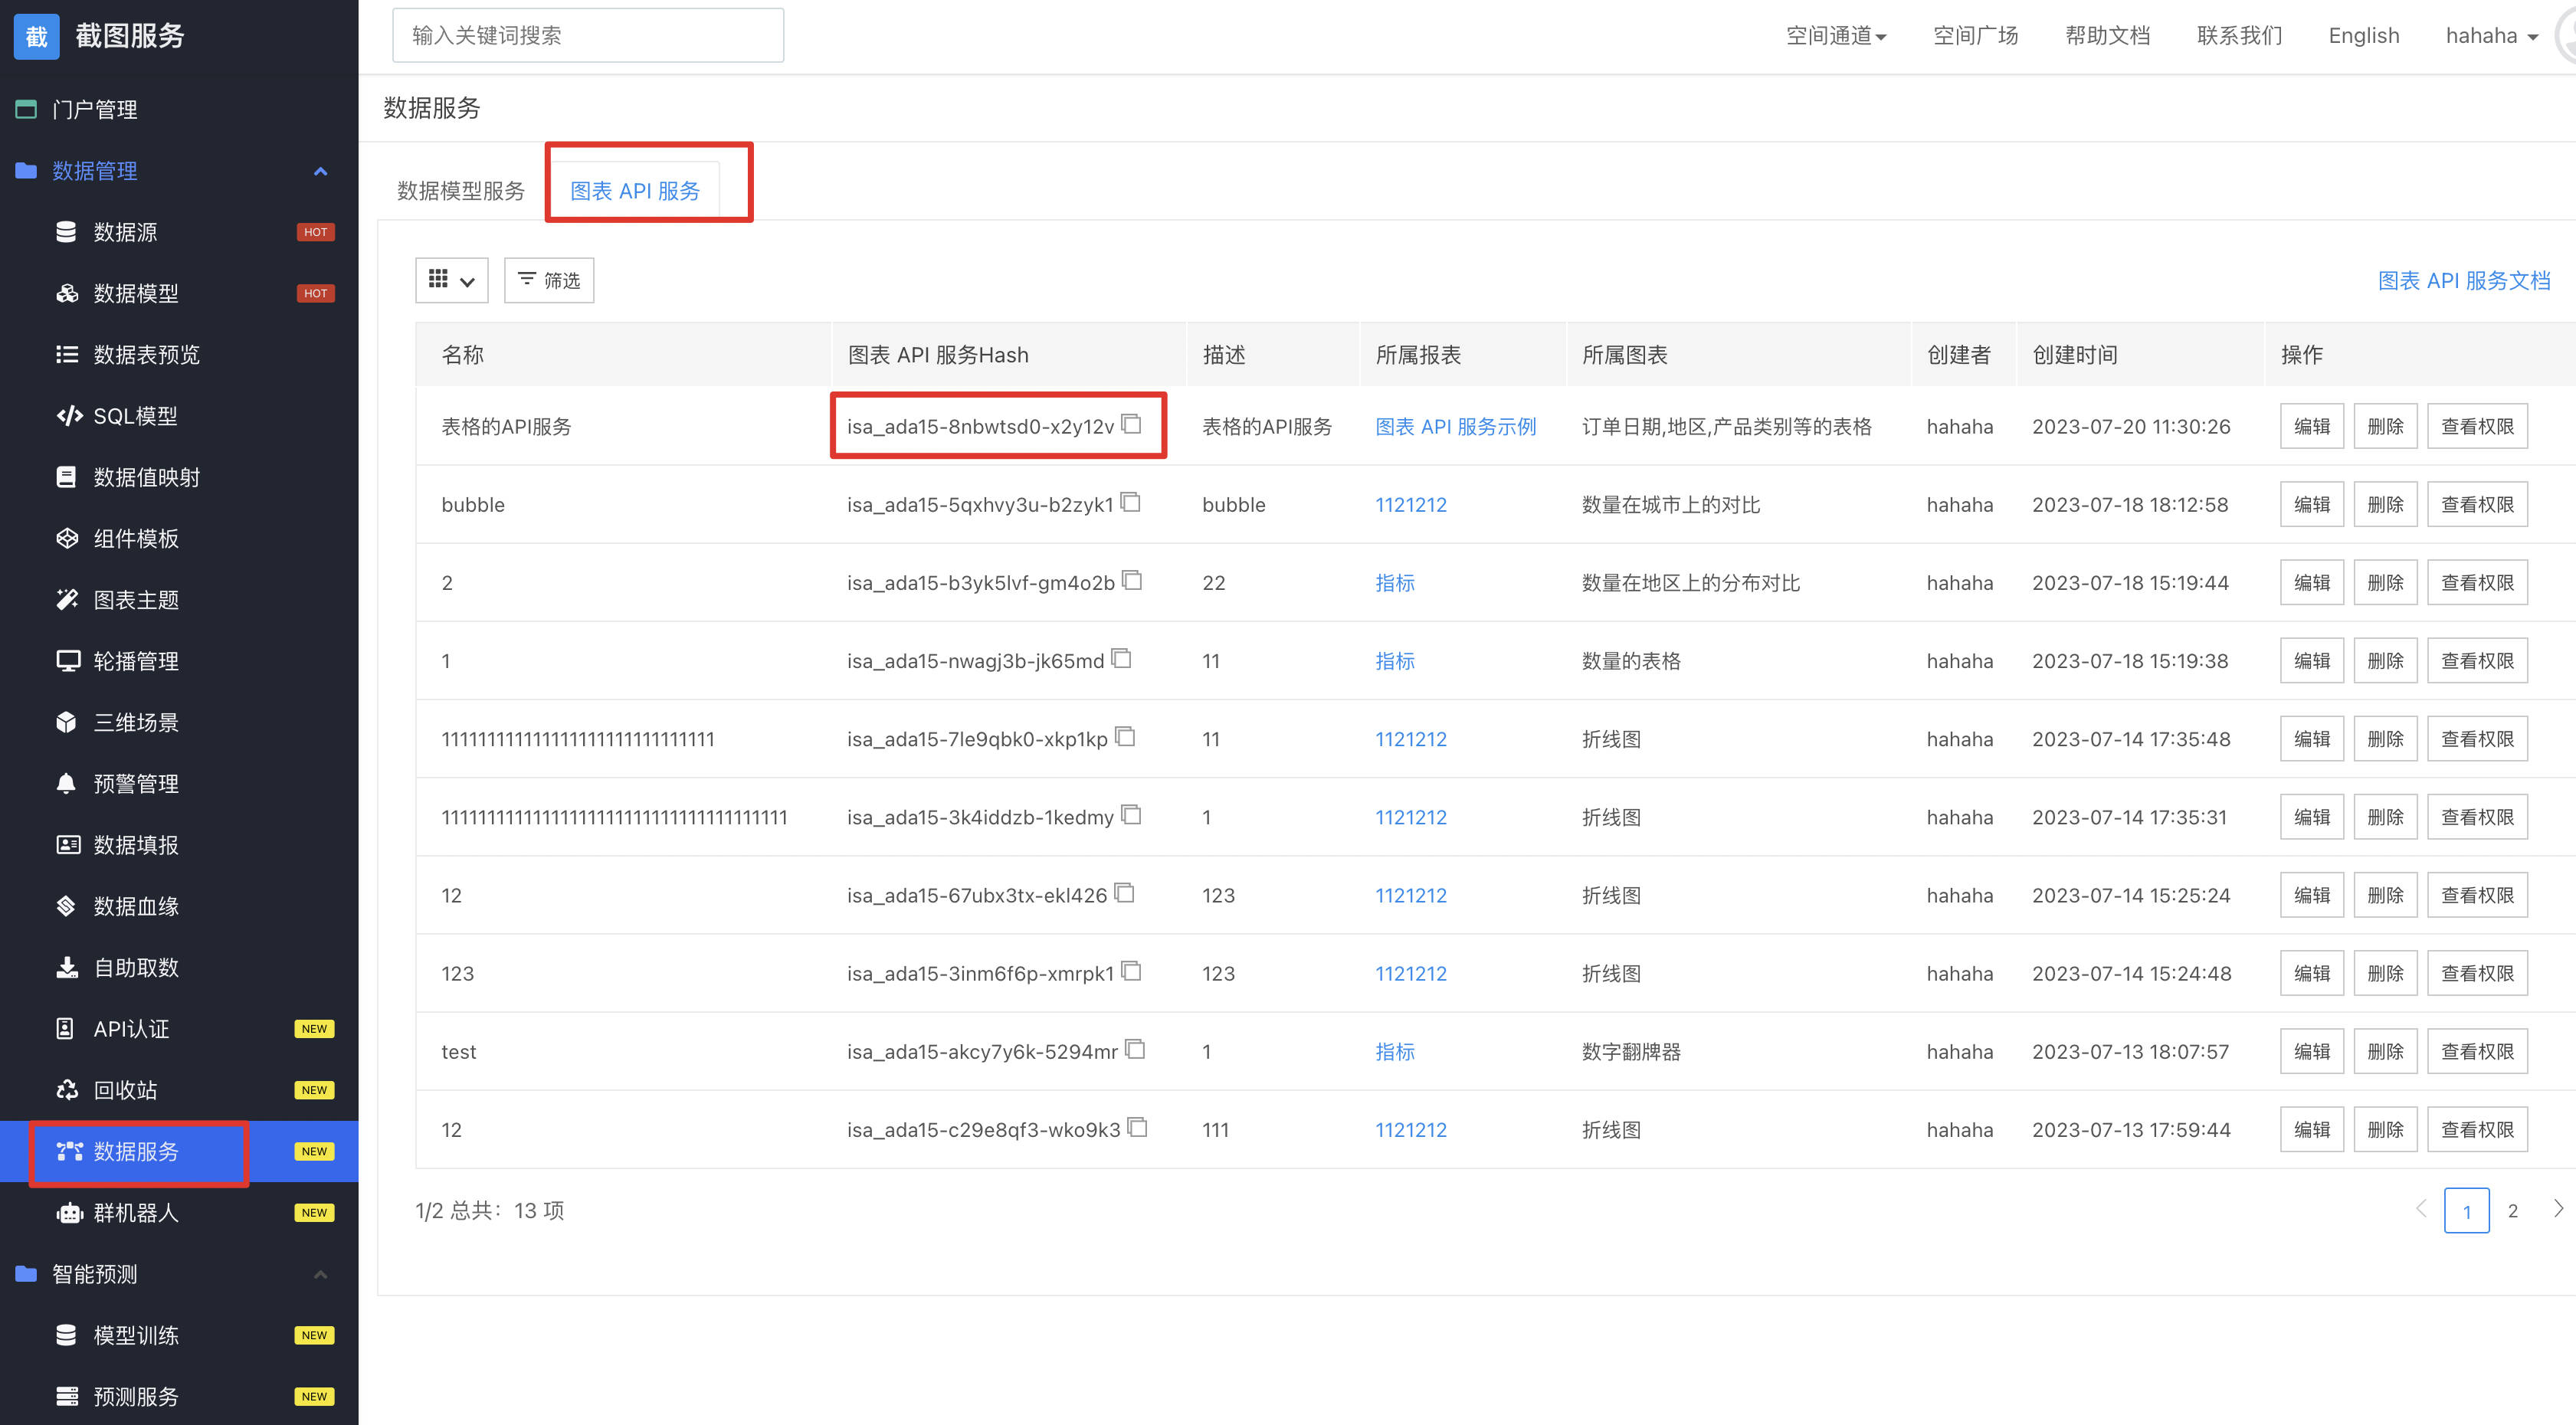Image resolution: width=2576 pixels, height=1425 pixels.
Task: Switch to 数据模型服务 tab
Action: 461,191
